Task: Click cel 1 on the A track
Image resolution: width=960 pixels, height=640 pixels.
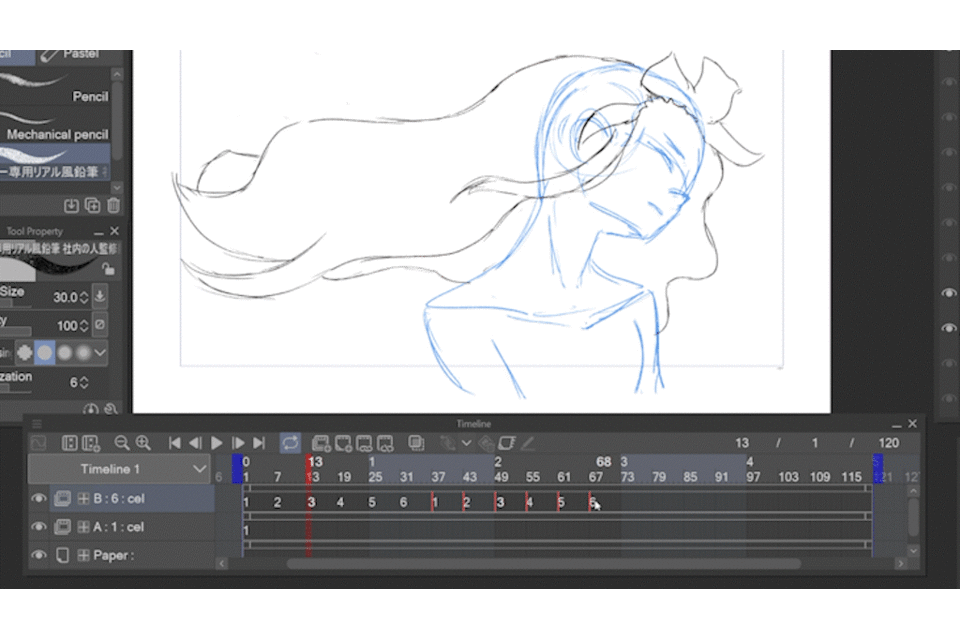Action: tap(246, 530)
